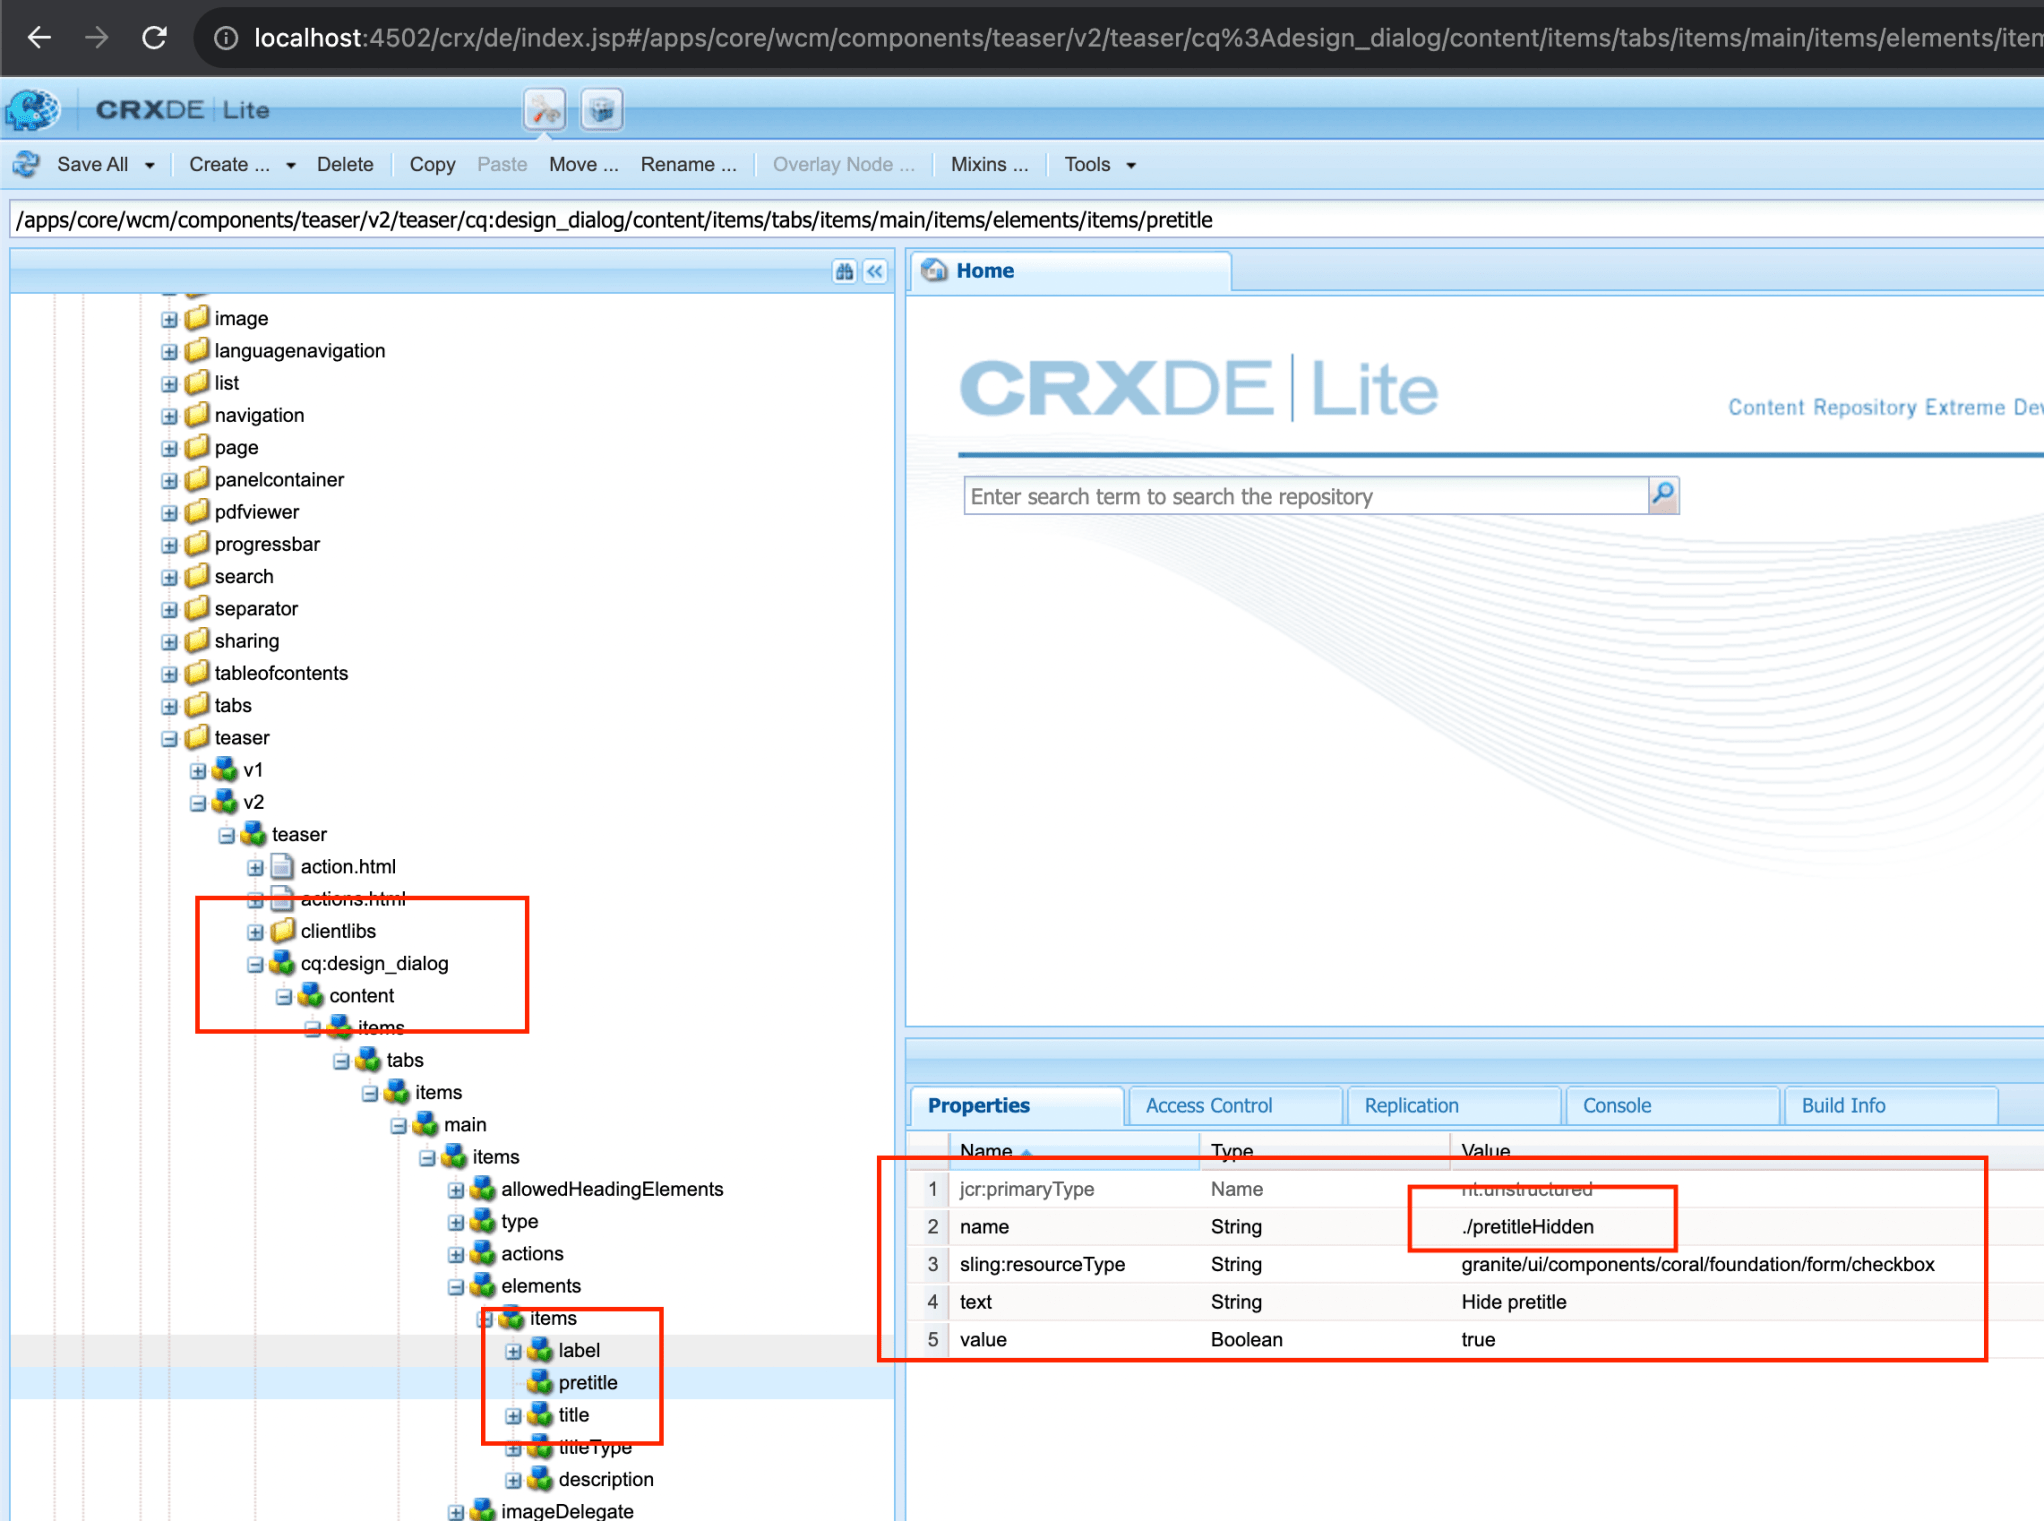Switch to the Replication tab
2044x1521 pixels.
1410,1105
